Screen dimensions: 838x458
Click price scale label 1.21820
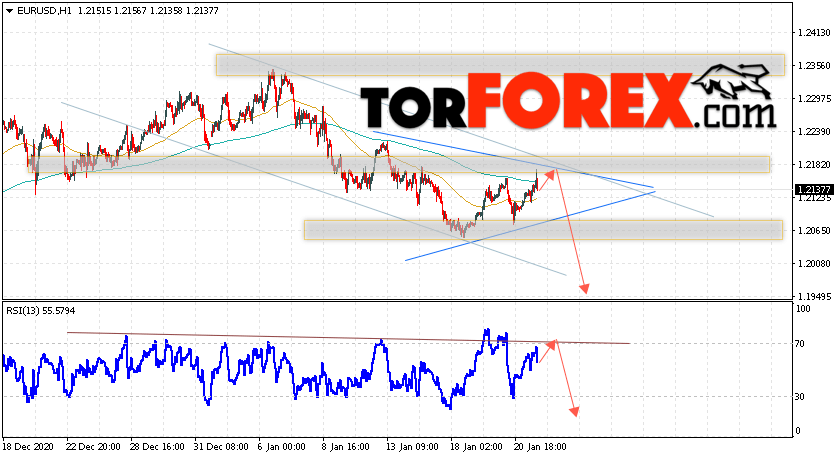tap(814, 165)
